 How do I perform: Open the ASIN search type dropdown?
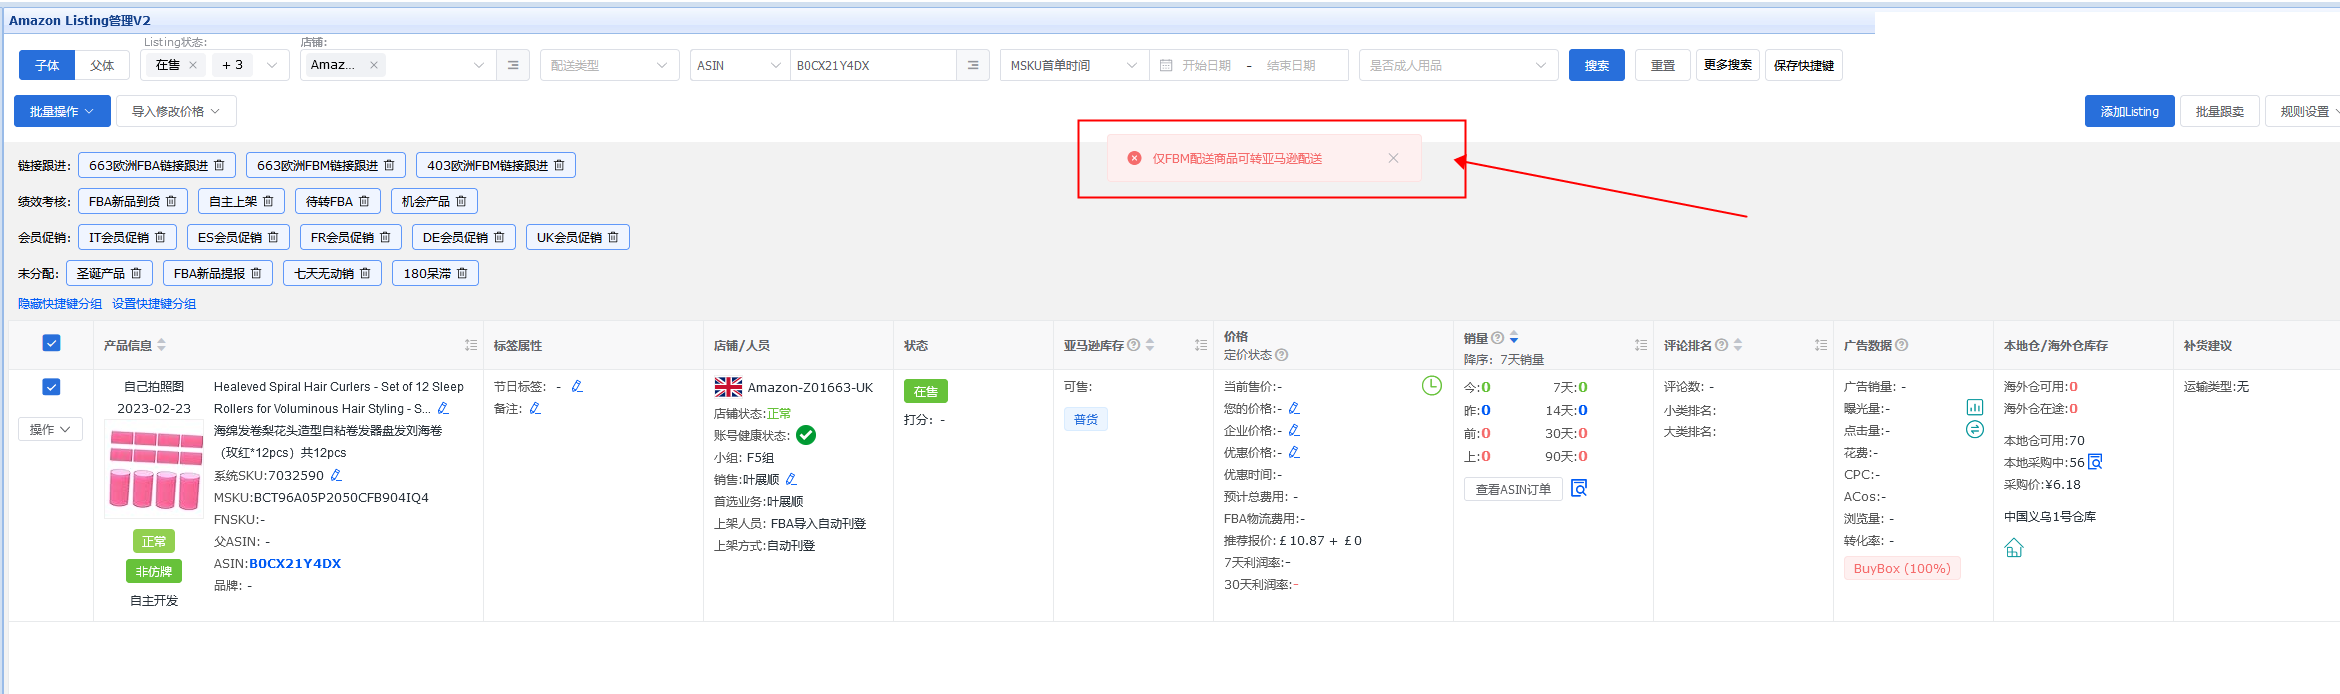(x=740, y=65)
